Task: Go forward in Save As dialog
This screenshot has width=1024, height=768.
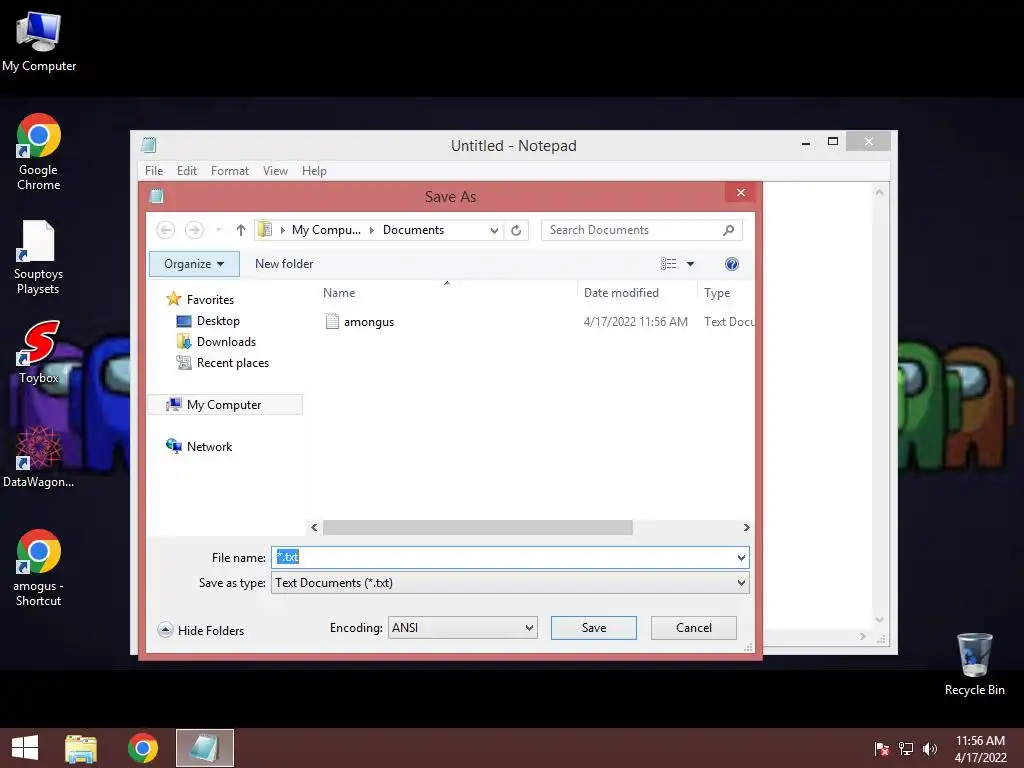Action: 194,230
